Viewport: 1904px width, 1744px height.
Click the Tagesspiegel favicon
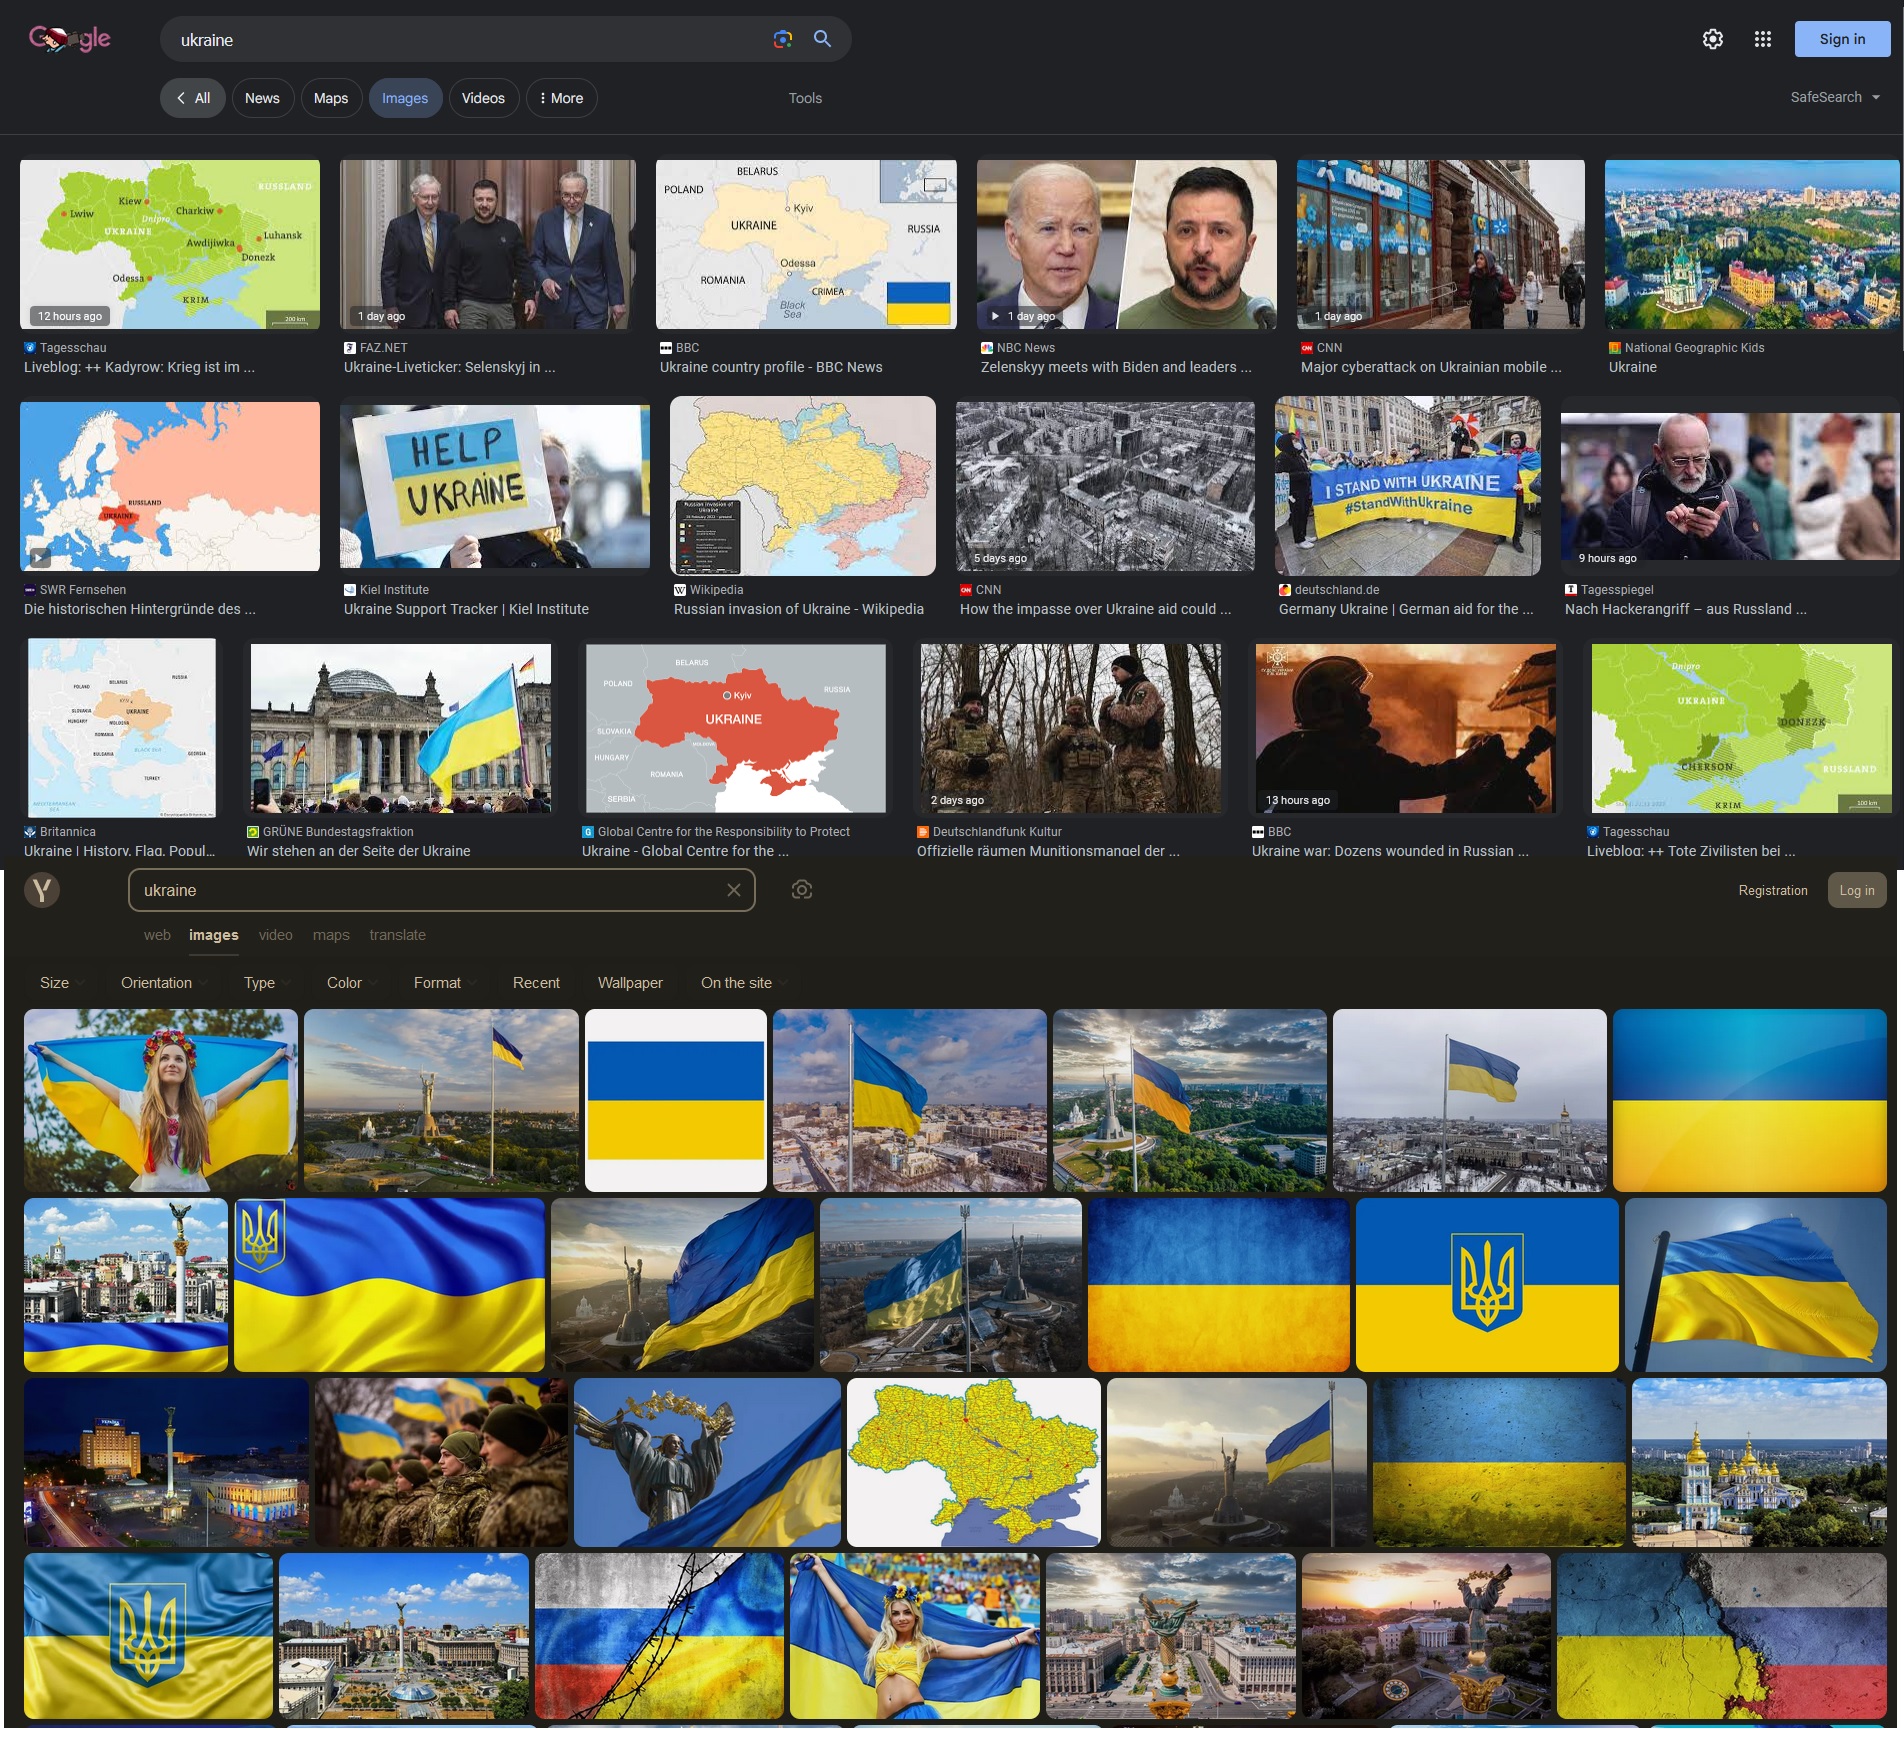point(1570,590)
